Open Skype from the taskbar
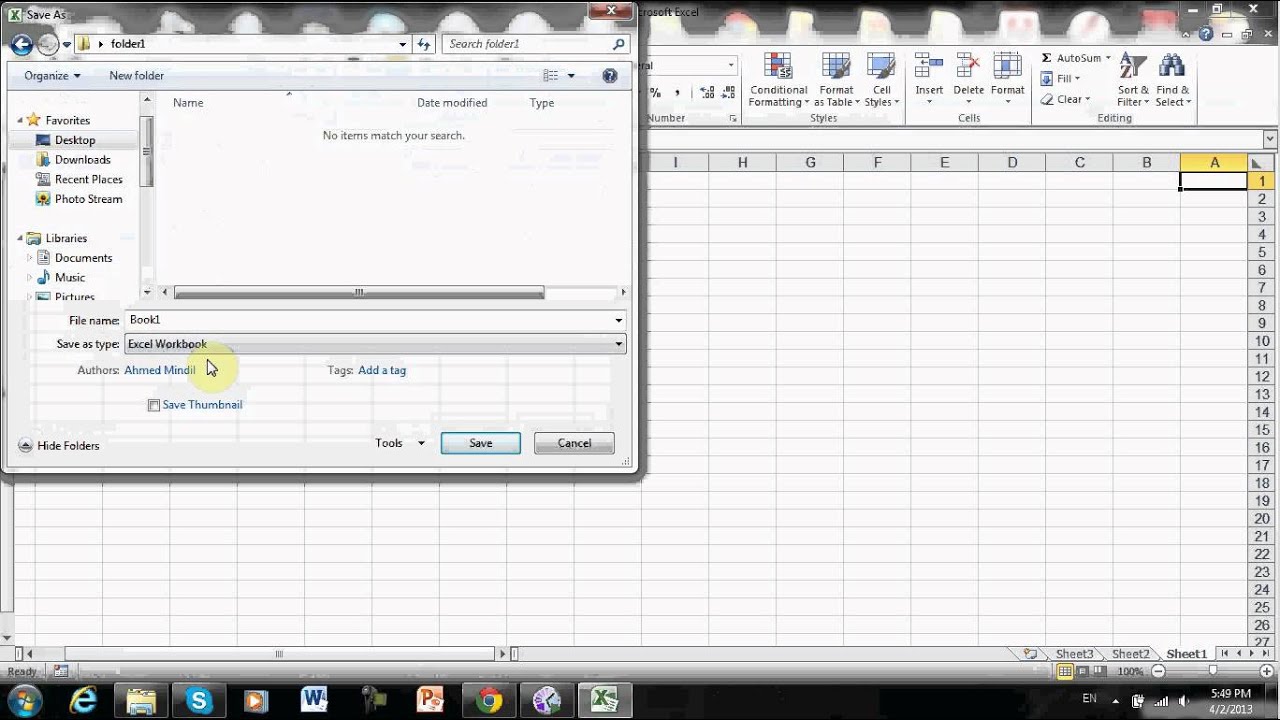Image resolution: width=1280 pixels, height=720 pixels. [x=198, y=700]
